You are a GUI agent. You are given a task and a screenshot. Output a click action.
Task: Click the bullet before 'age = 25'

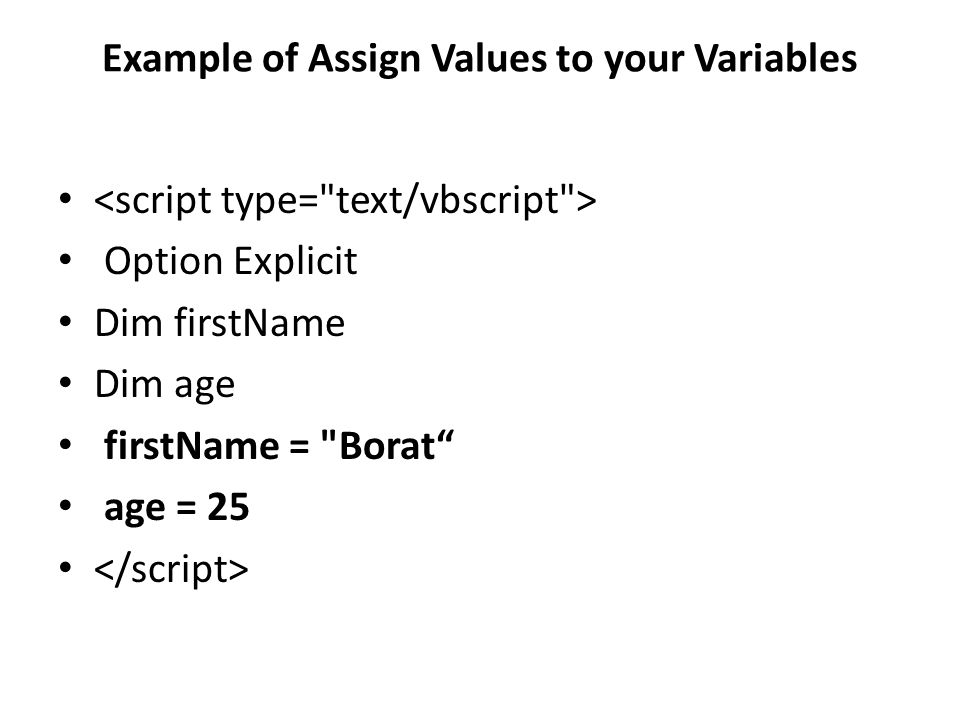click(x=66, y=506)
